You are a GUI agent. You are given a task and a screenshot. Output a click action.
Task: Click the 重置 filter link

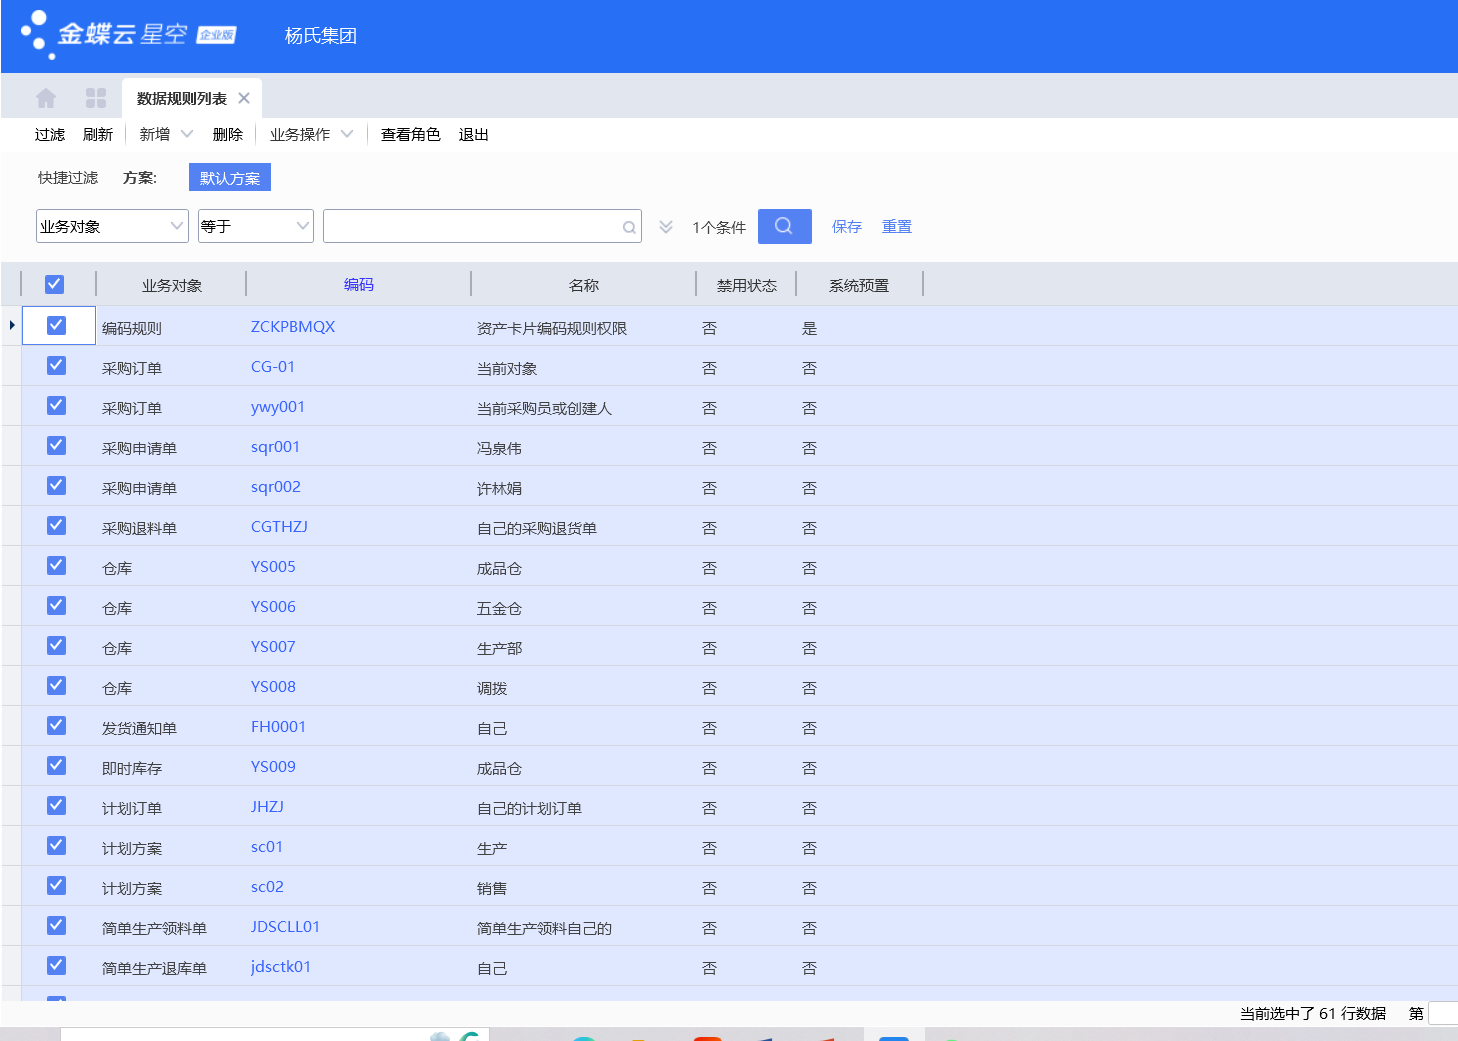tap(897, 227)
